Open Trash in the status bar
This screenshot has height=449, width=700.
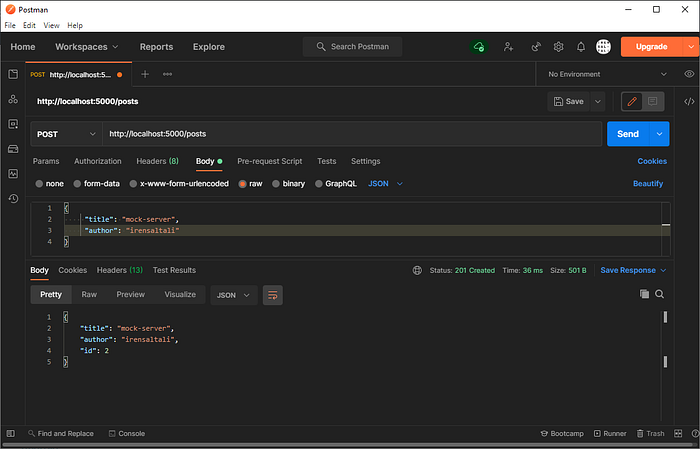coord(650,433)
